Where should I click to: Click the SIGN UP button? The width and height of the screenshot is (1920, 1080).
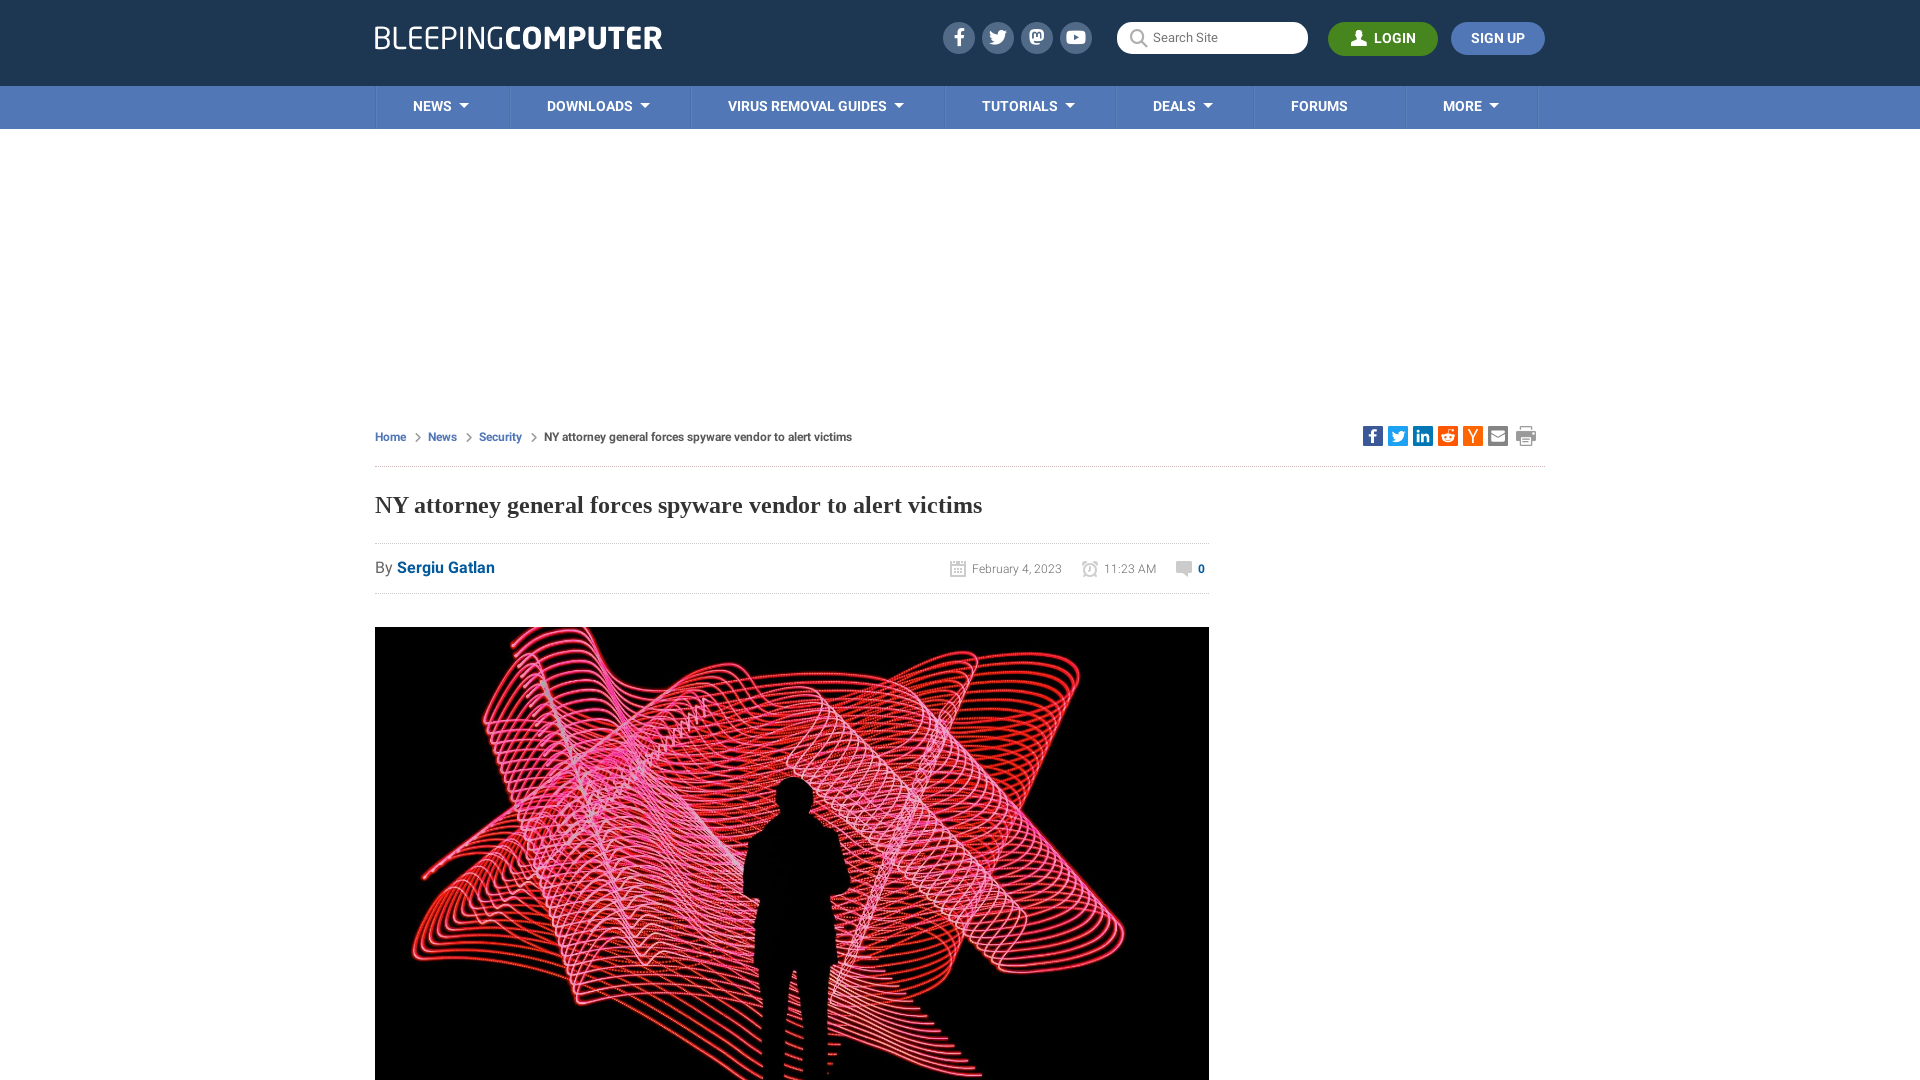pos(1497,37)
